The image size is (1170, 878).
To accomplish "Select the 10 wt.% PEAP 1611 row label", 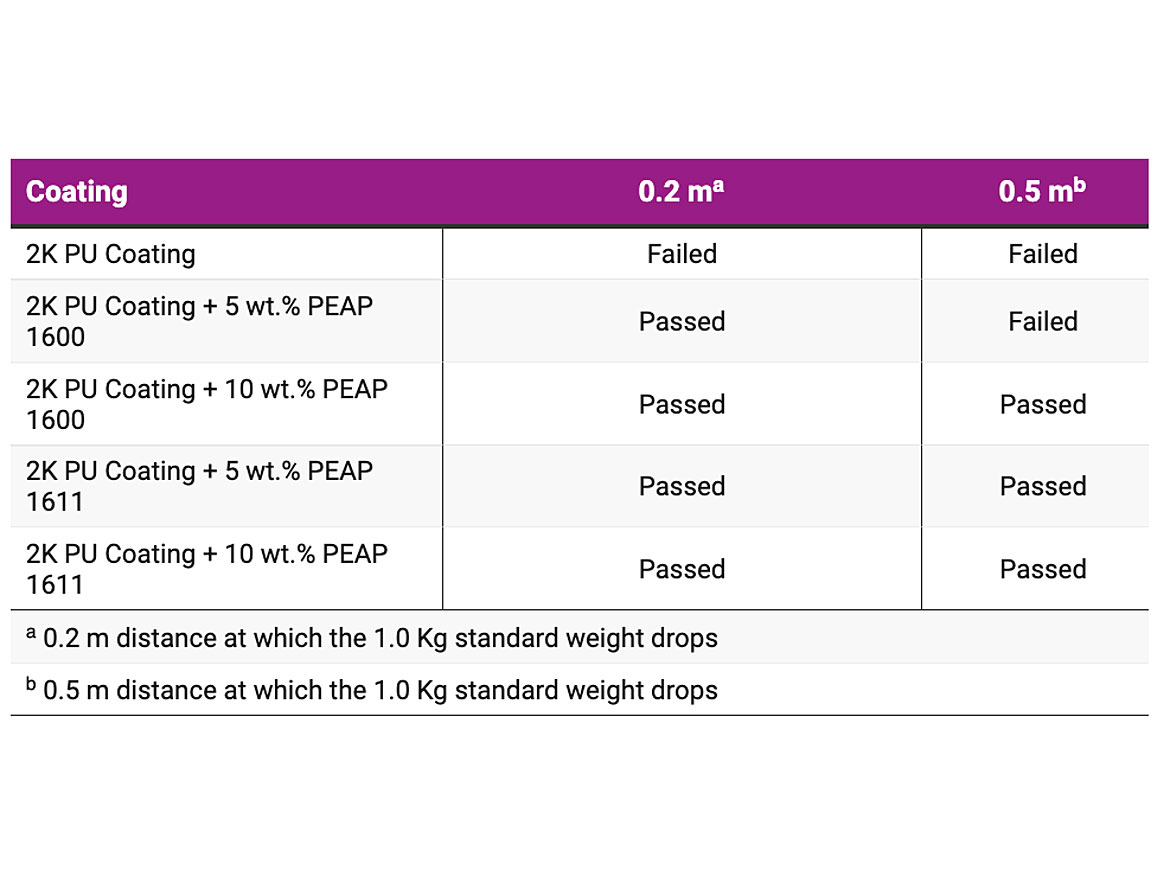I will (207, 569).
